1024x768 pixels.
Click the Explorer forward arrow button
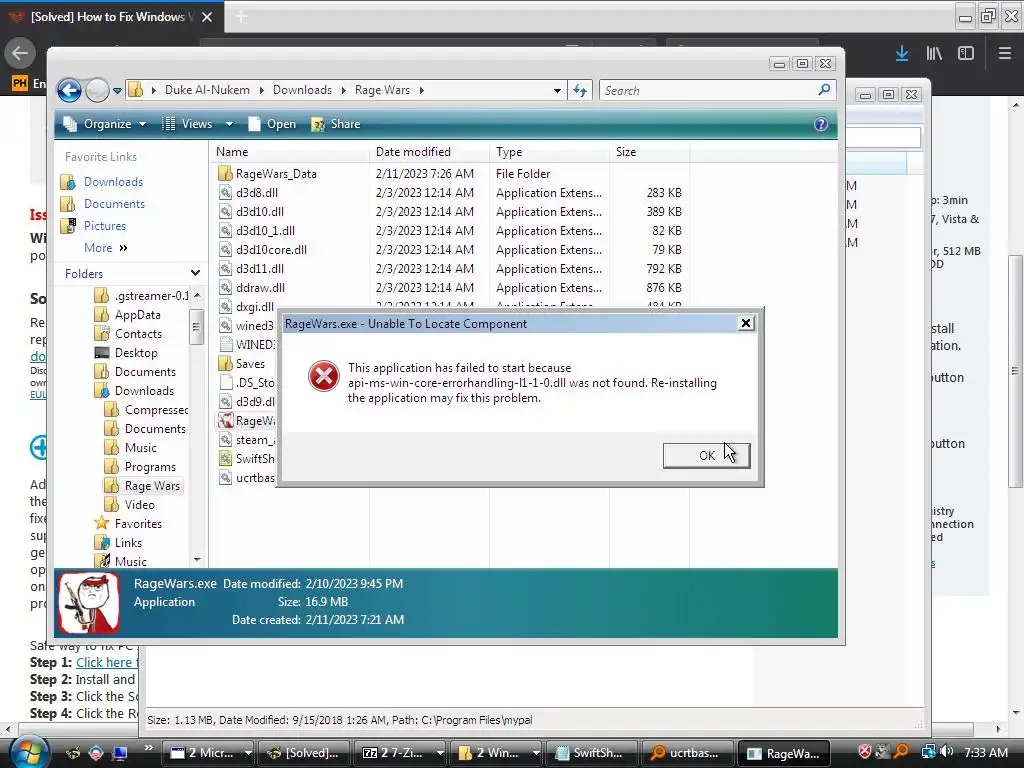tap(97, 90)
